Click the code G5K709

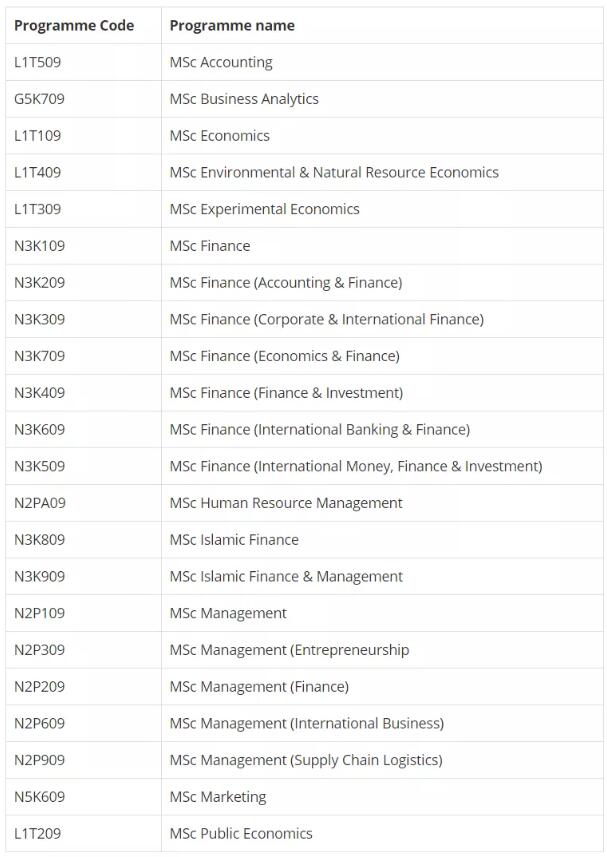click(x=39, y=99)
